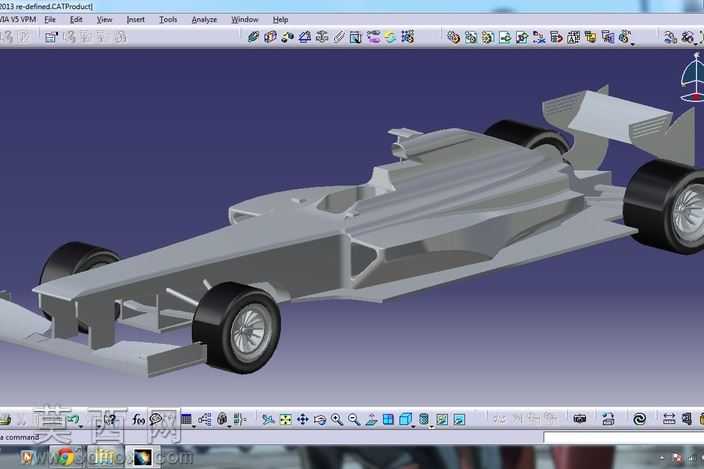This screenshot has height=469, width=704.
Task: Open the Tools menu
Action: (168, 20)
